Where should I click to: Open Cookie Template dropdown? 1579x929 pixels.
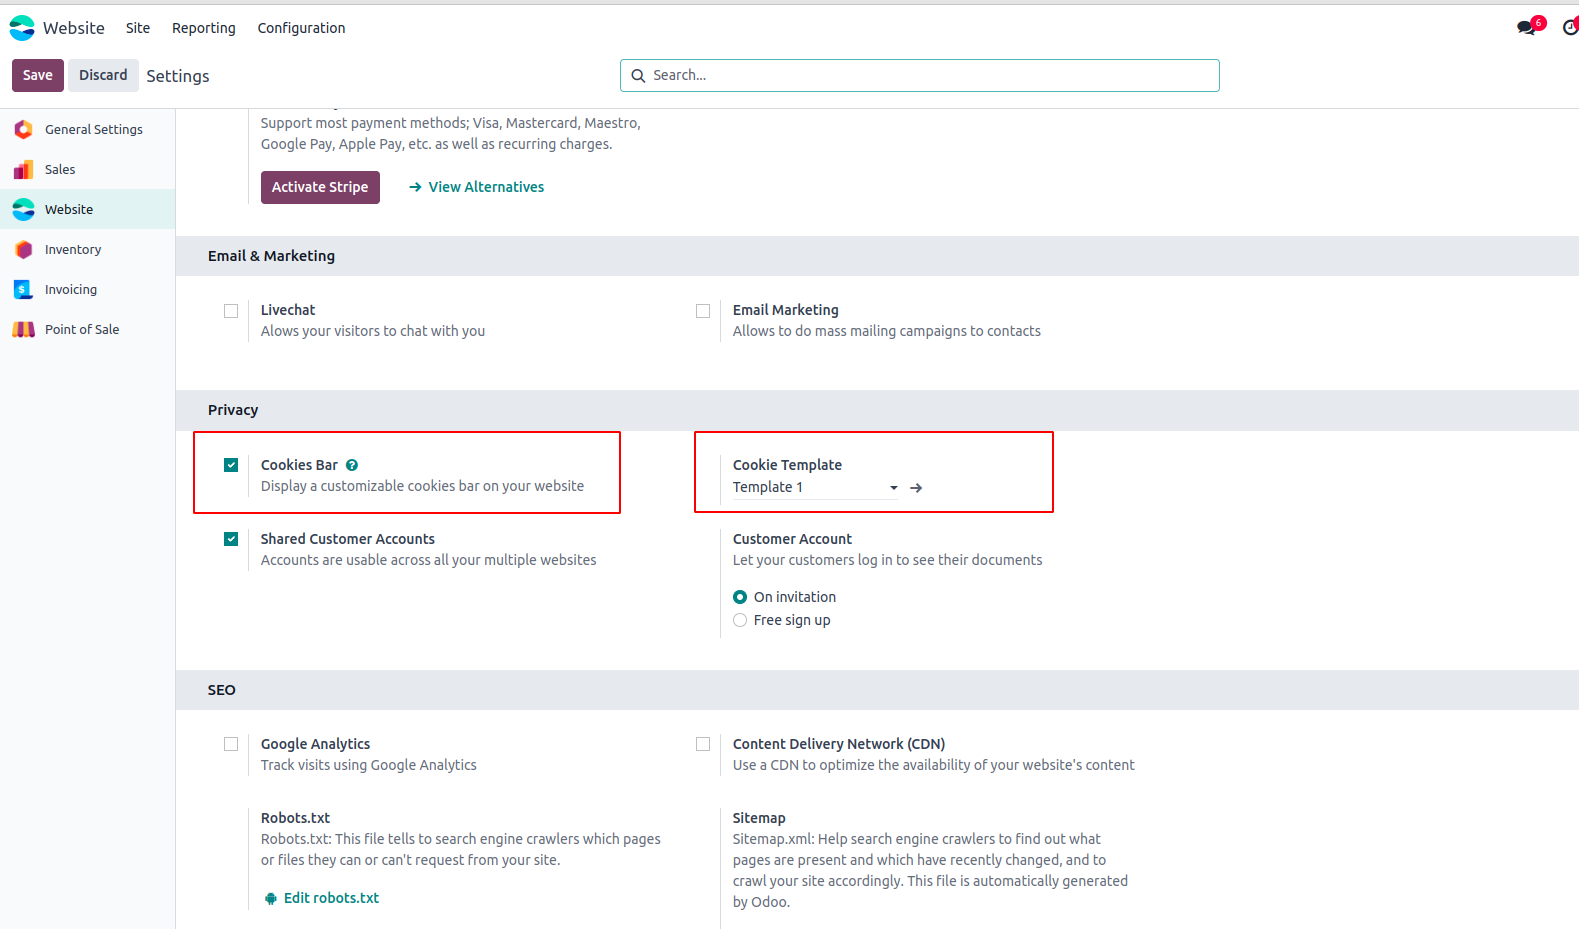(815, 487)
